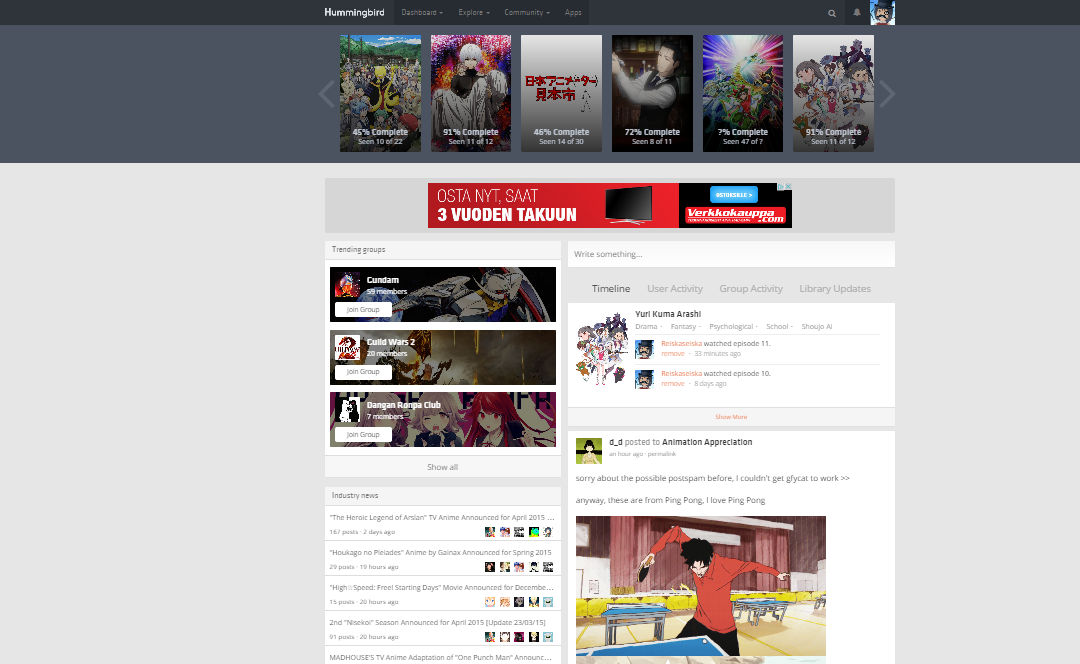
Task: Click the search magnifier icon in navbar
Action: [832, 13]
